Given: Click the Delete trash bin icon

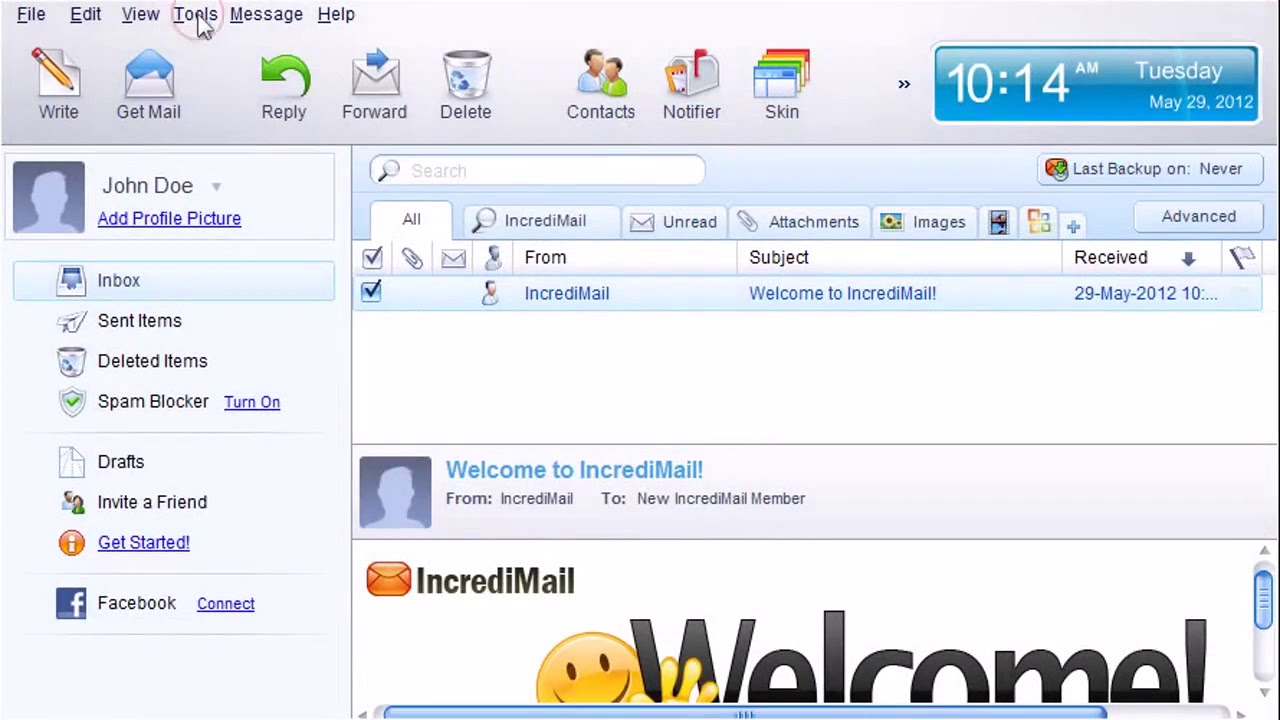Looking at the screenshot, I should pos(466,73).
